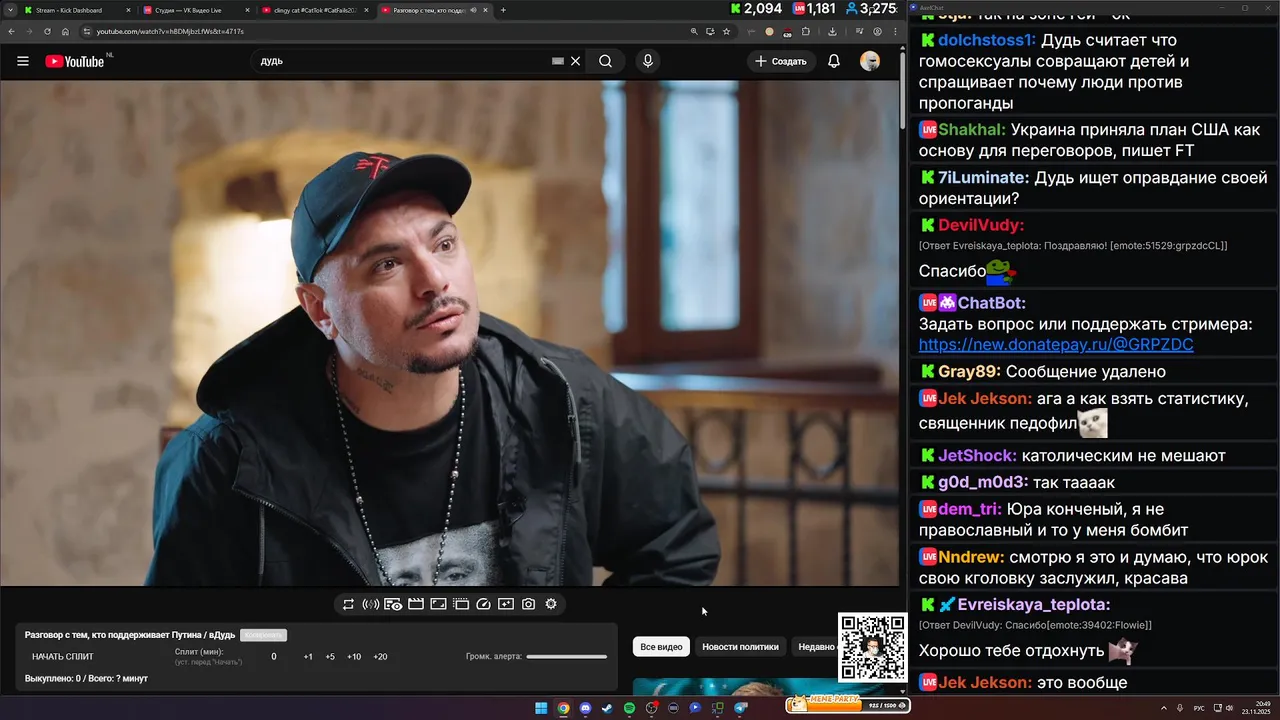The image size is (1280, 720).
Task: Click the eye card icon under the video
Action: tap(393, 604)
